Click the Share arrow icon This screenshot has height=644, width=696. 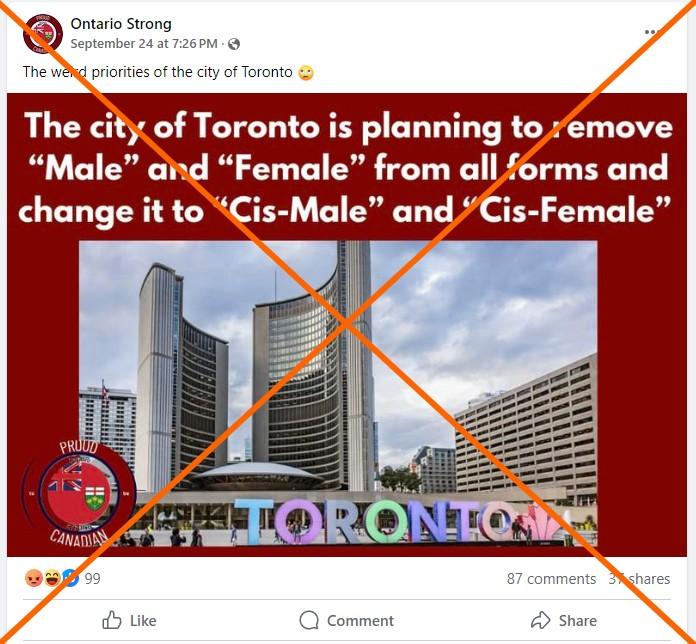(x=541, y=620)
